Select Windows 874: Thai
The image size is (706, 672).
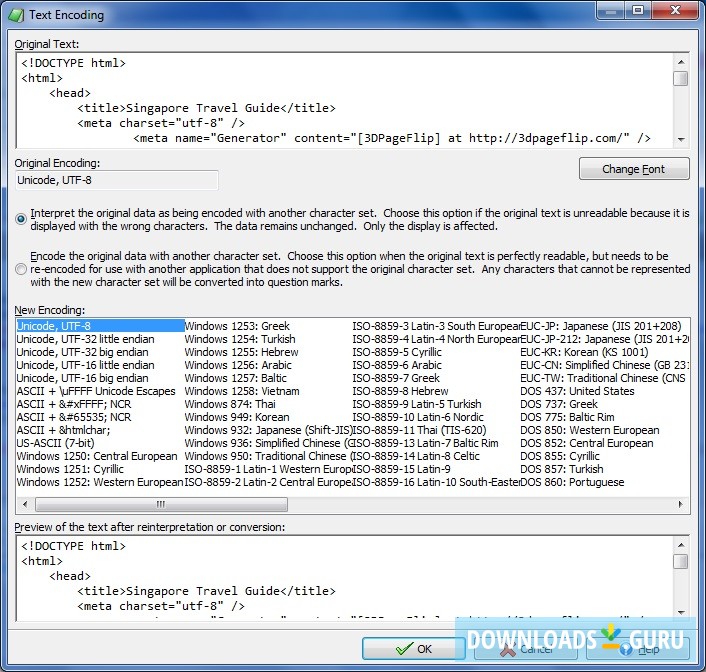pos(230,404)
